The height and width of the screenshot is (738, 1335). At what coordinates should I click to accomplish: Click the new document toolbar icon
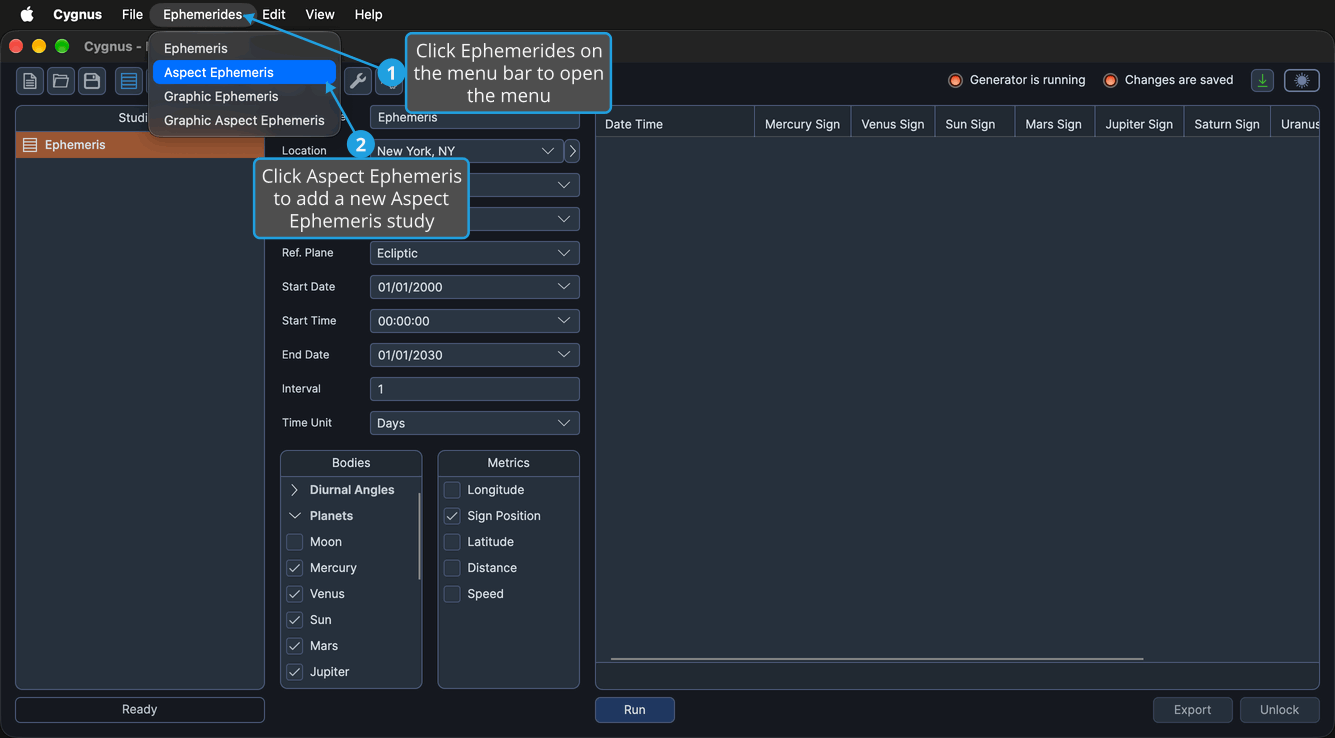pyautogui.click(x=30, y=81)
